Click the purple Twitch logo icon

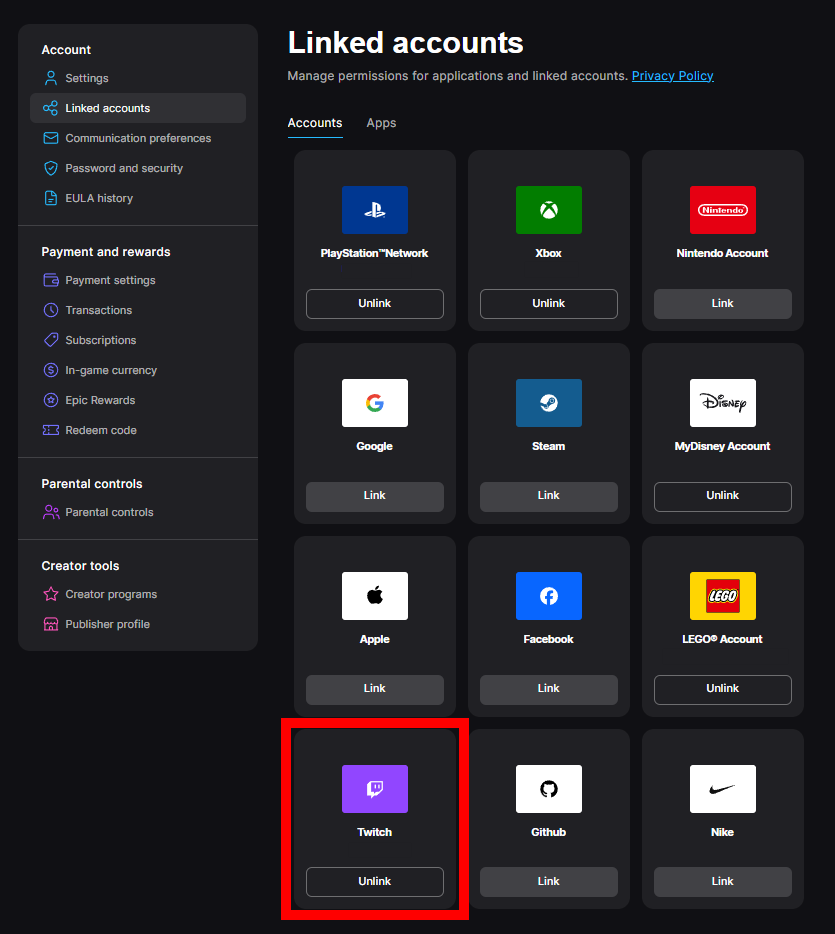(x=374, y=789)
